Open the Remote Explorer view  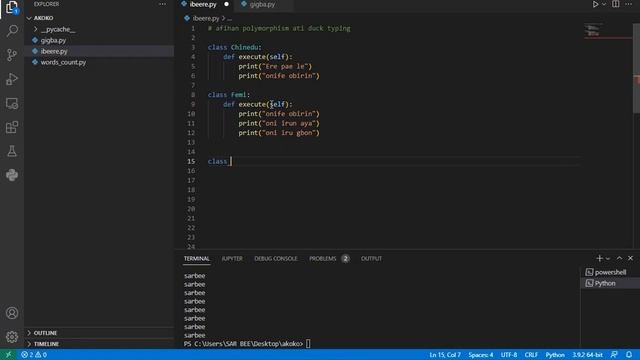coord(12,103)
